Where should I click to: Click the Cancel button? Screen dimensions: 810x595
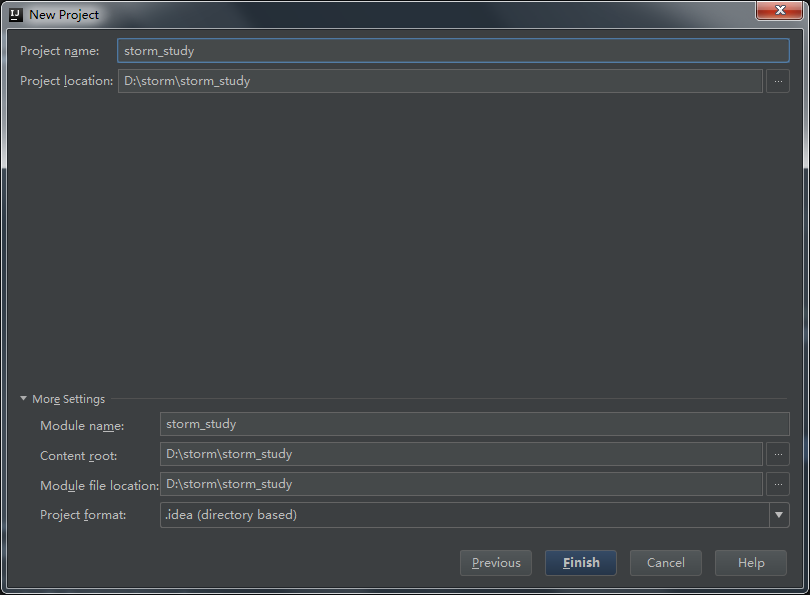[x=665, y=563]
